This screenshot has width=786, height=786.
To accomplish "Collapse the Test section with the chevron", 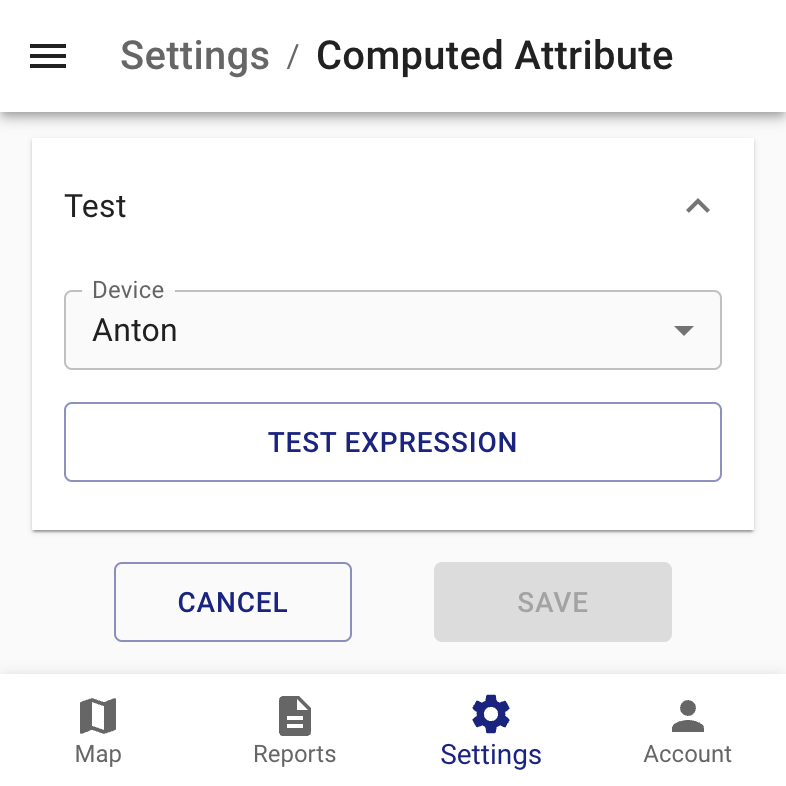I will (x=698, y=206).
